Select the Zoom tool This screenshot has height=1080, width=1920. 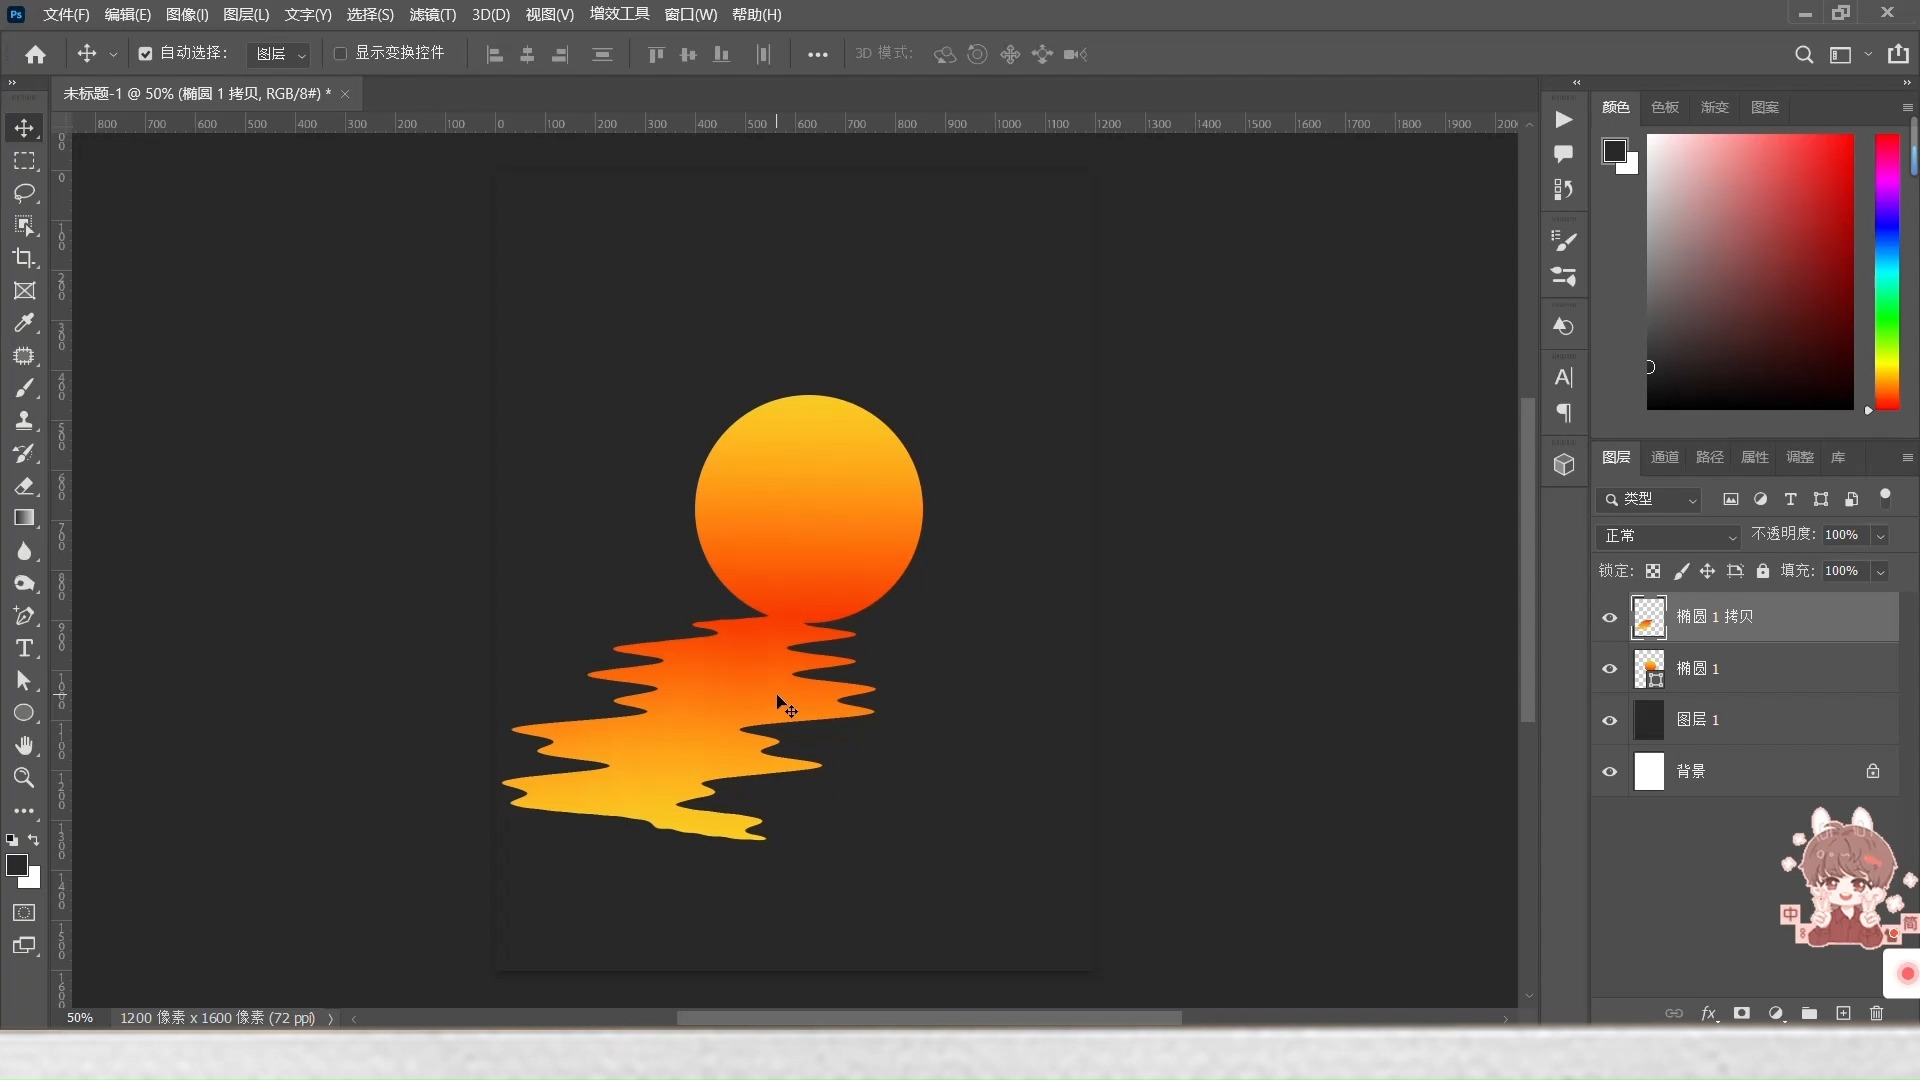click(24, 778)
